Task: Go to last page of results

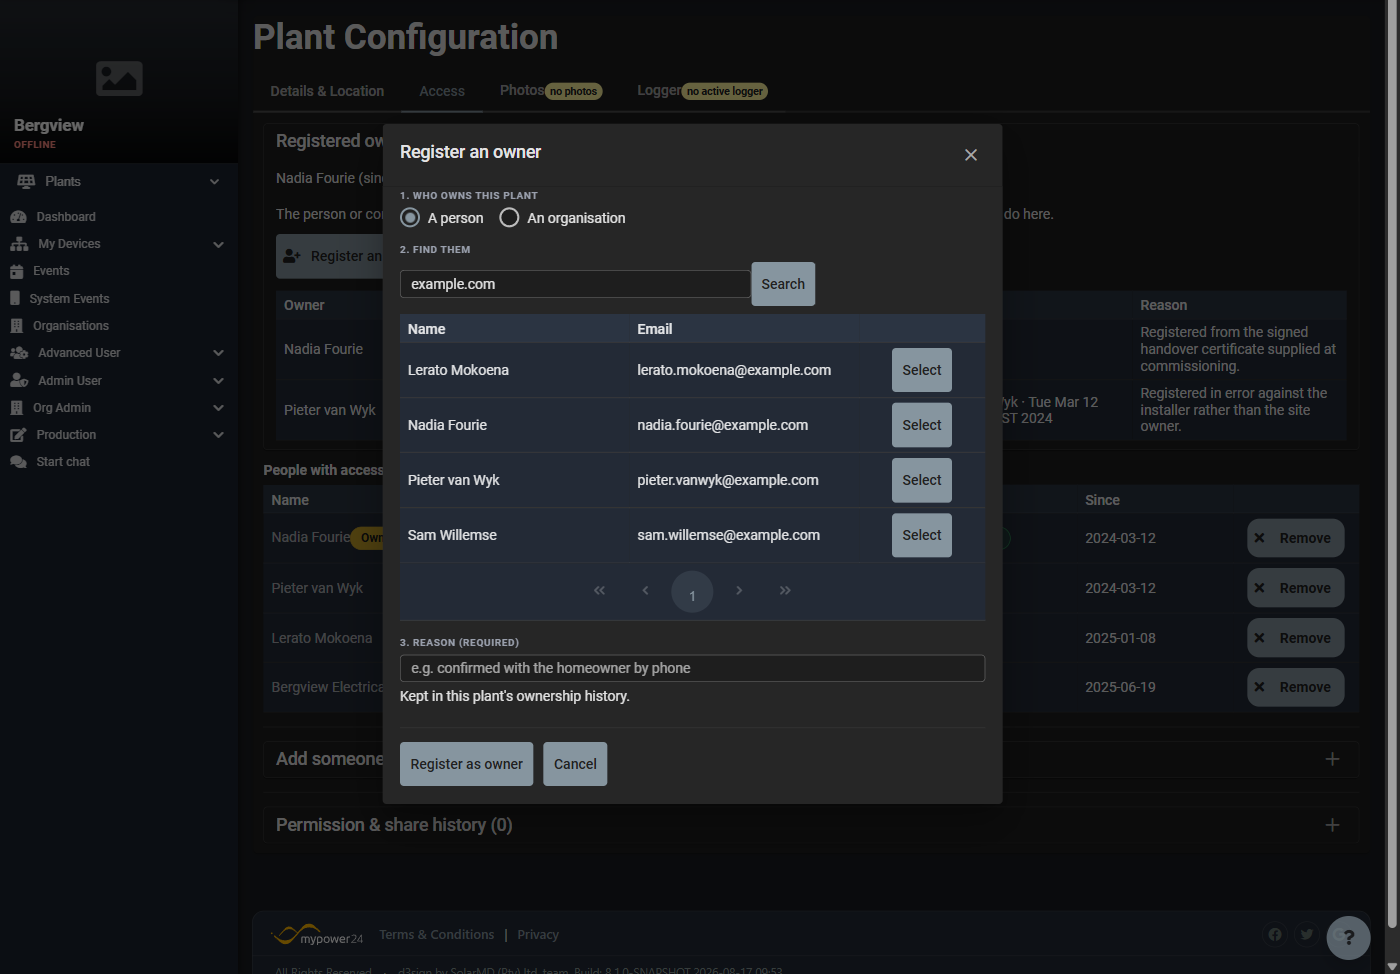Action: tap(785, 590)
